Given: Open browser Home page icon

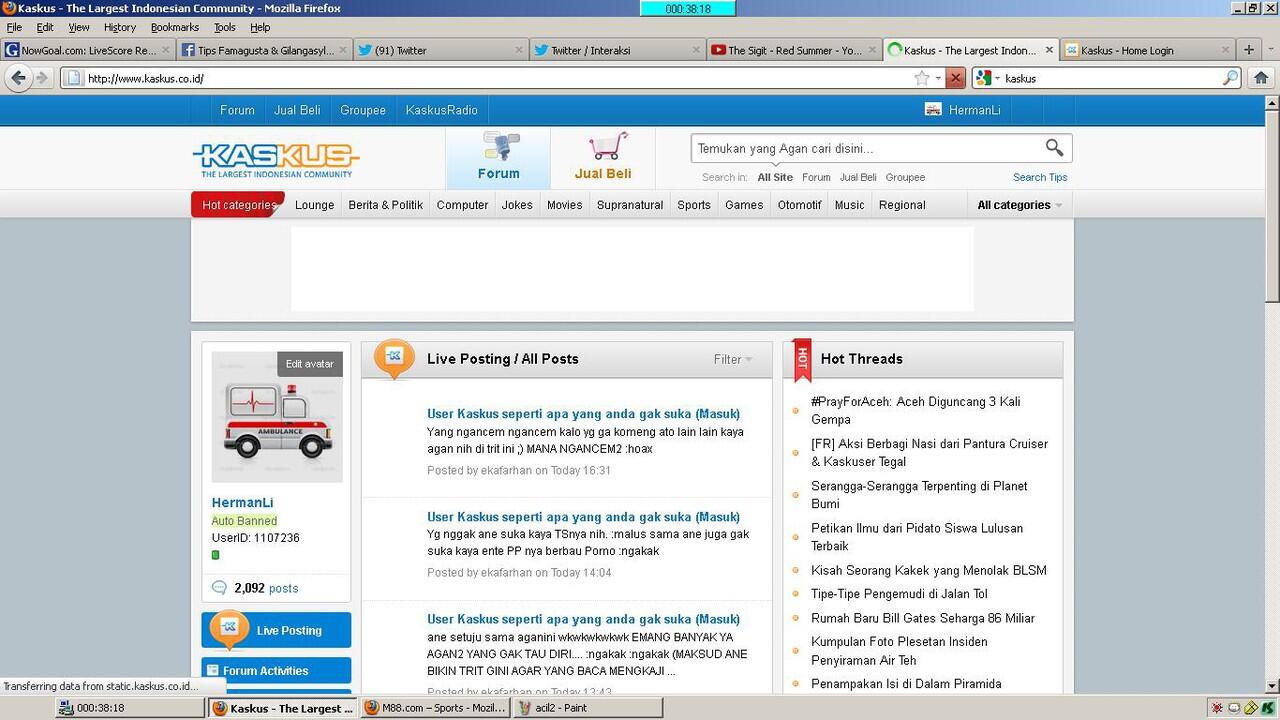Looking at the screenshot, I should [1261, 78].
